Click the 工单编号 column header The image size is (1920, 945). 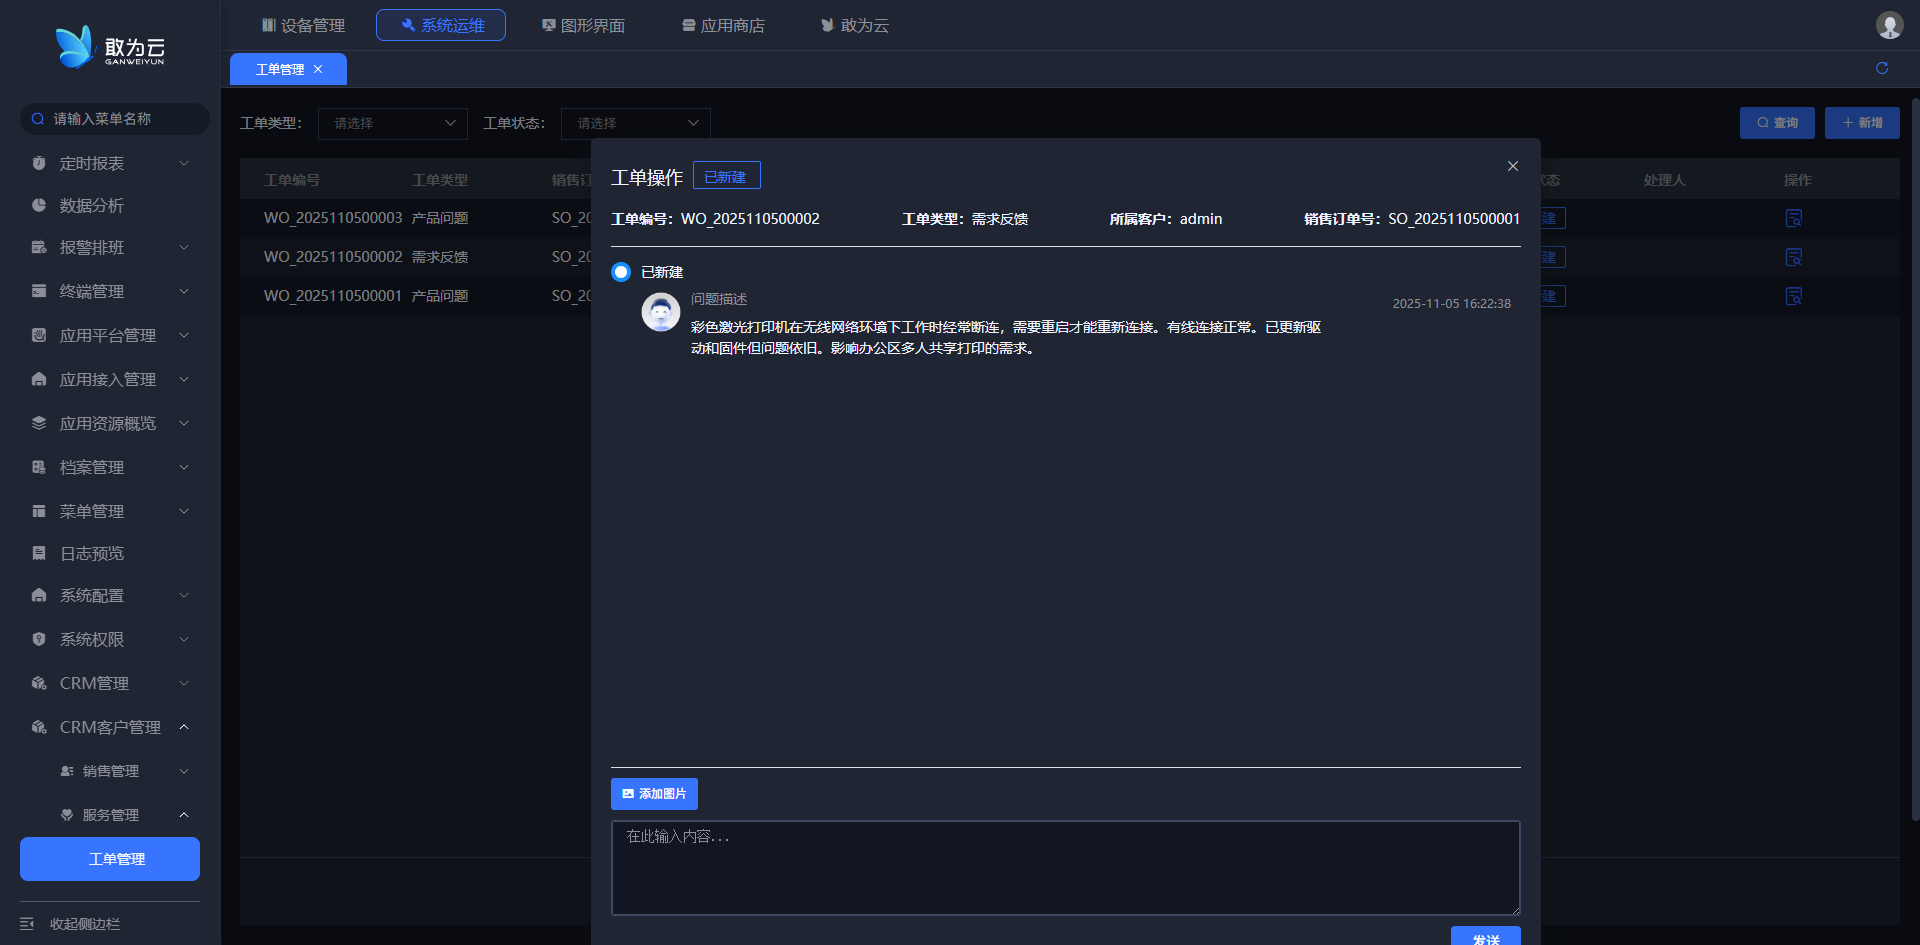tap(292, 180)
